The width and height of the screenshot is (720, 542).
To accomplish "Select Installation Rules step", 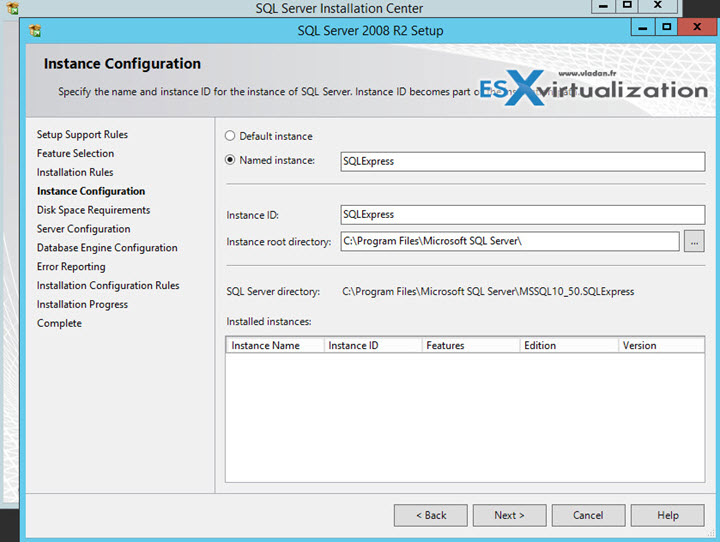I will tap(75, 172).
